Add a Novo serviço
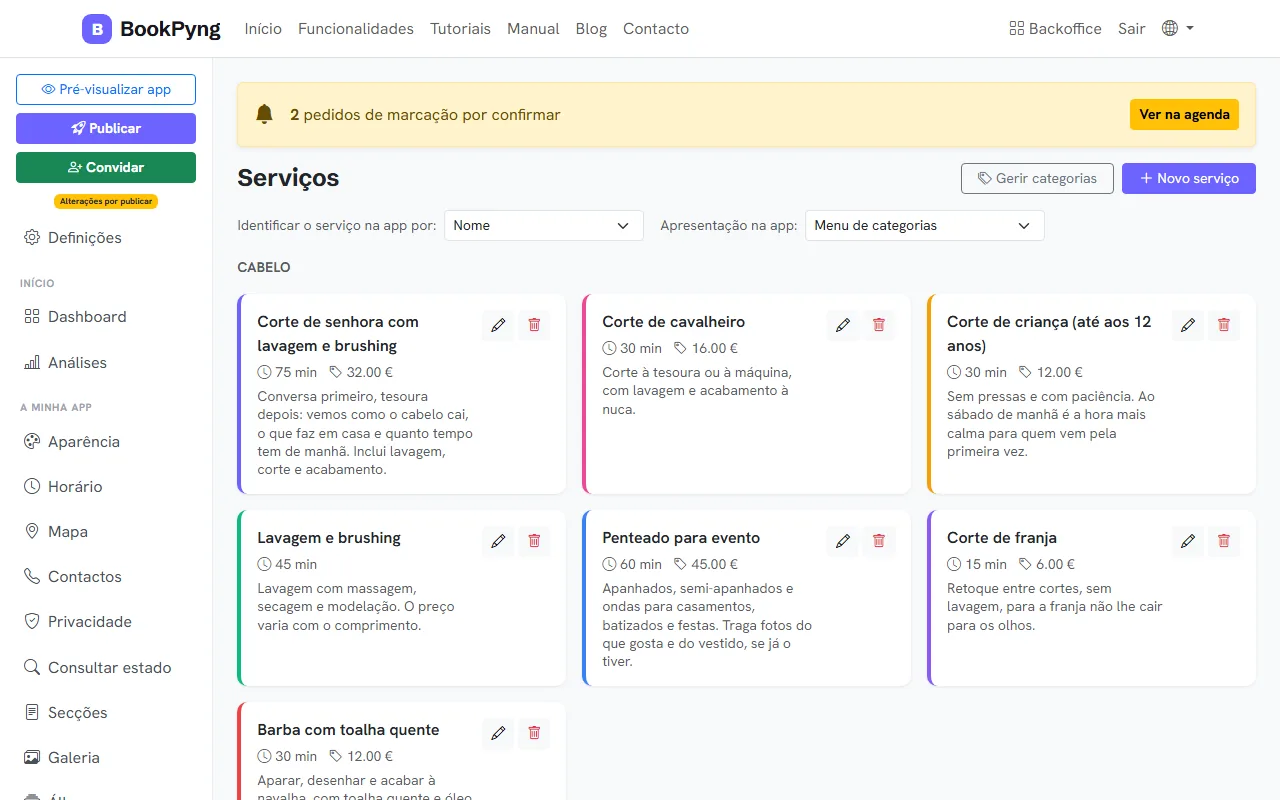 [1189, 178]
